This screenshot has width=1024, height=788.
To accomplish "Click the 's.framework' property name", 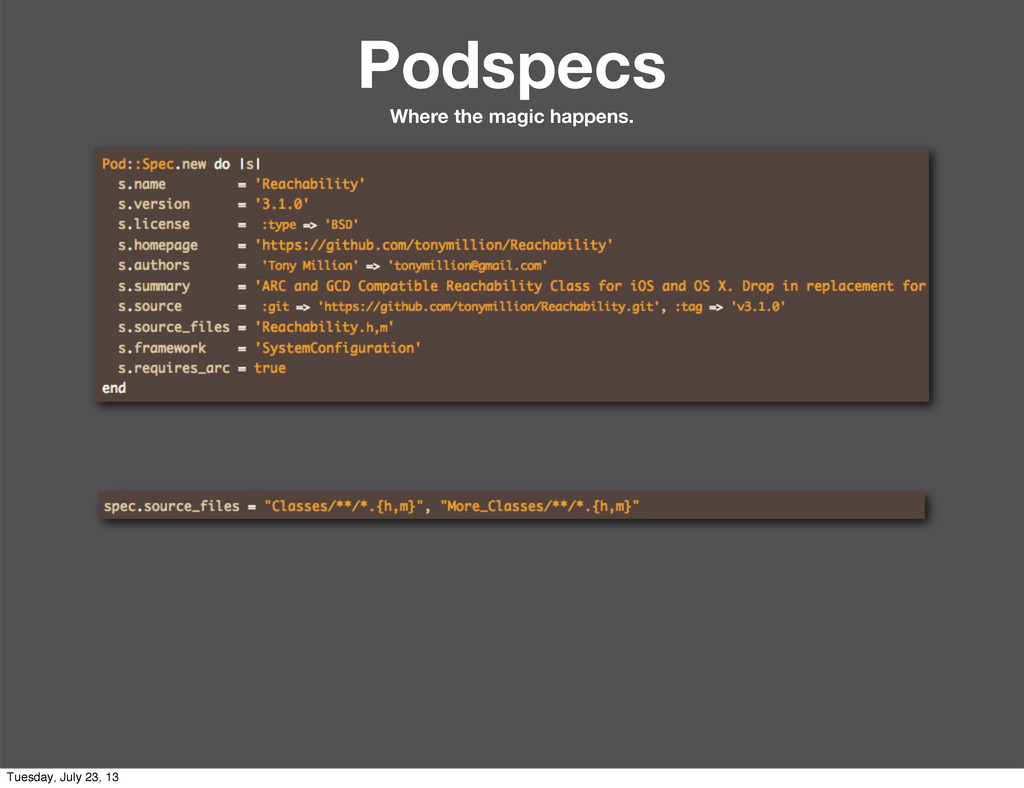I will point(161,348).
